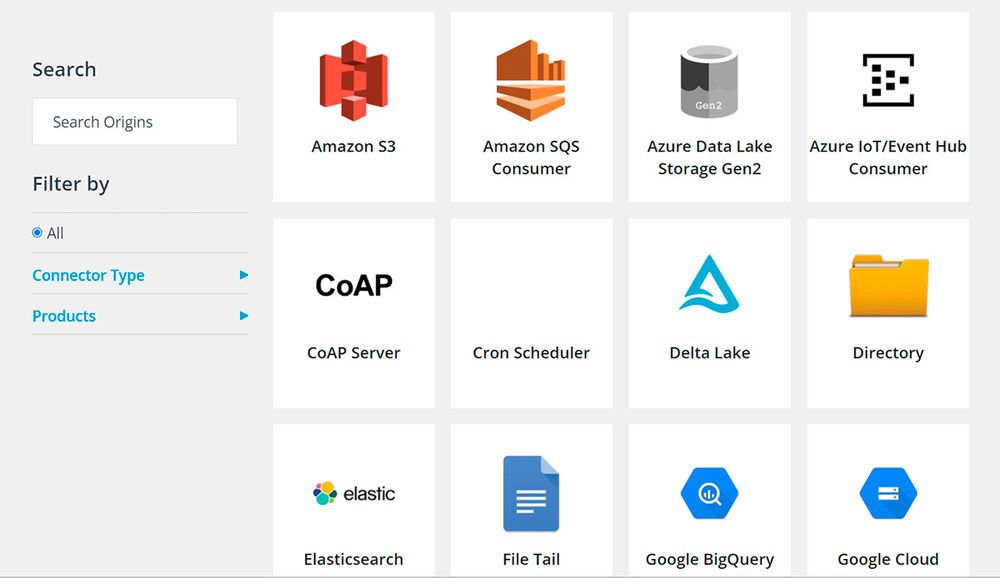1000x578 pixels.
Task: Open the Delta Lake connector icon
Action: [x=709, y=285]
